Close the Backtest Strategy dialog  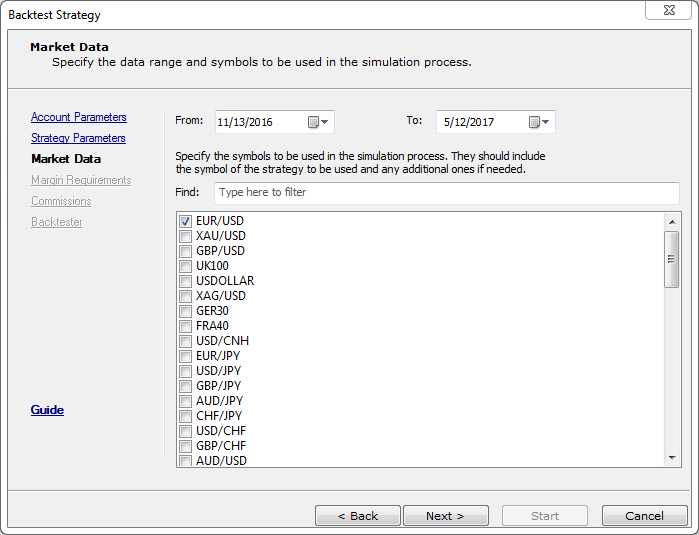click(x=669, y=10)
